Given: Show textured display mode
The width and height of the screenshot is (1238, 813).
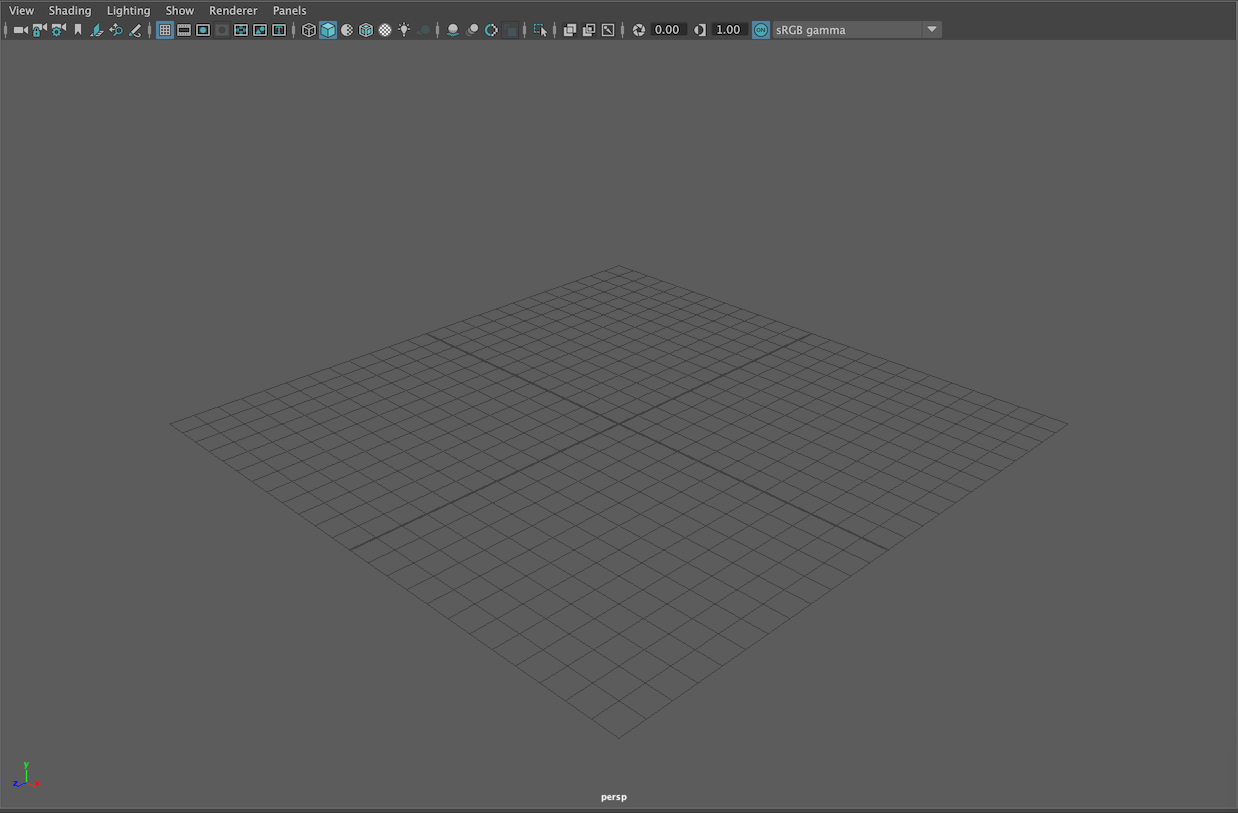Looking at the screenshot, I should click(385, 30).
